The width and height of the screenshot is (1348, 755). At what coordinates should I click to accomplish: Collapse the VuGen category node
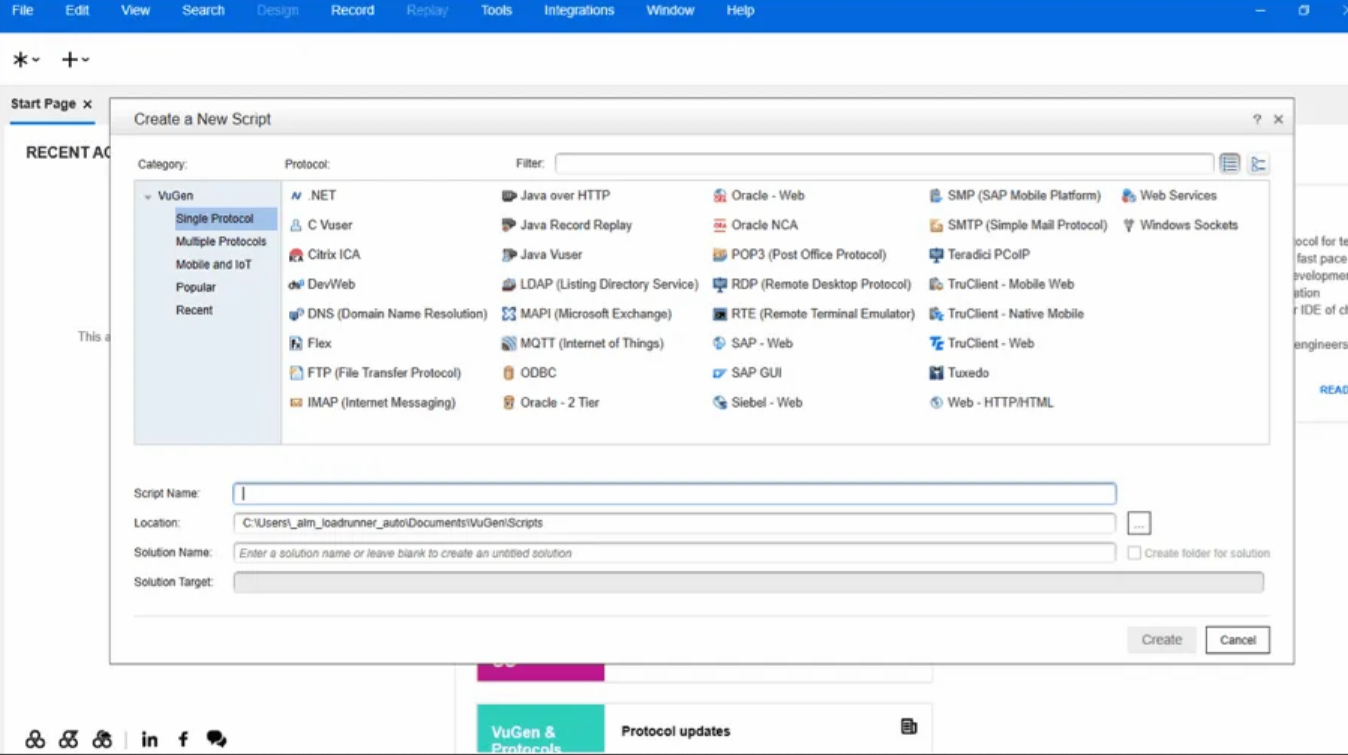[148, 197]
